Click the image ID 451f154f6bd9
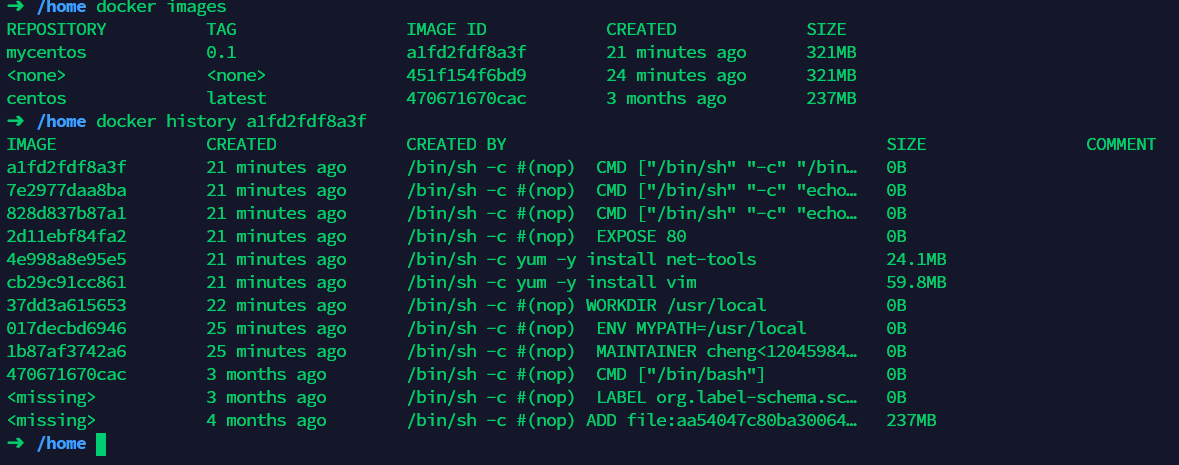This screenshot has width=1179, height=465. coord(466,75)
